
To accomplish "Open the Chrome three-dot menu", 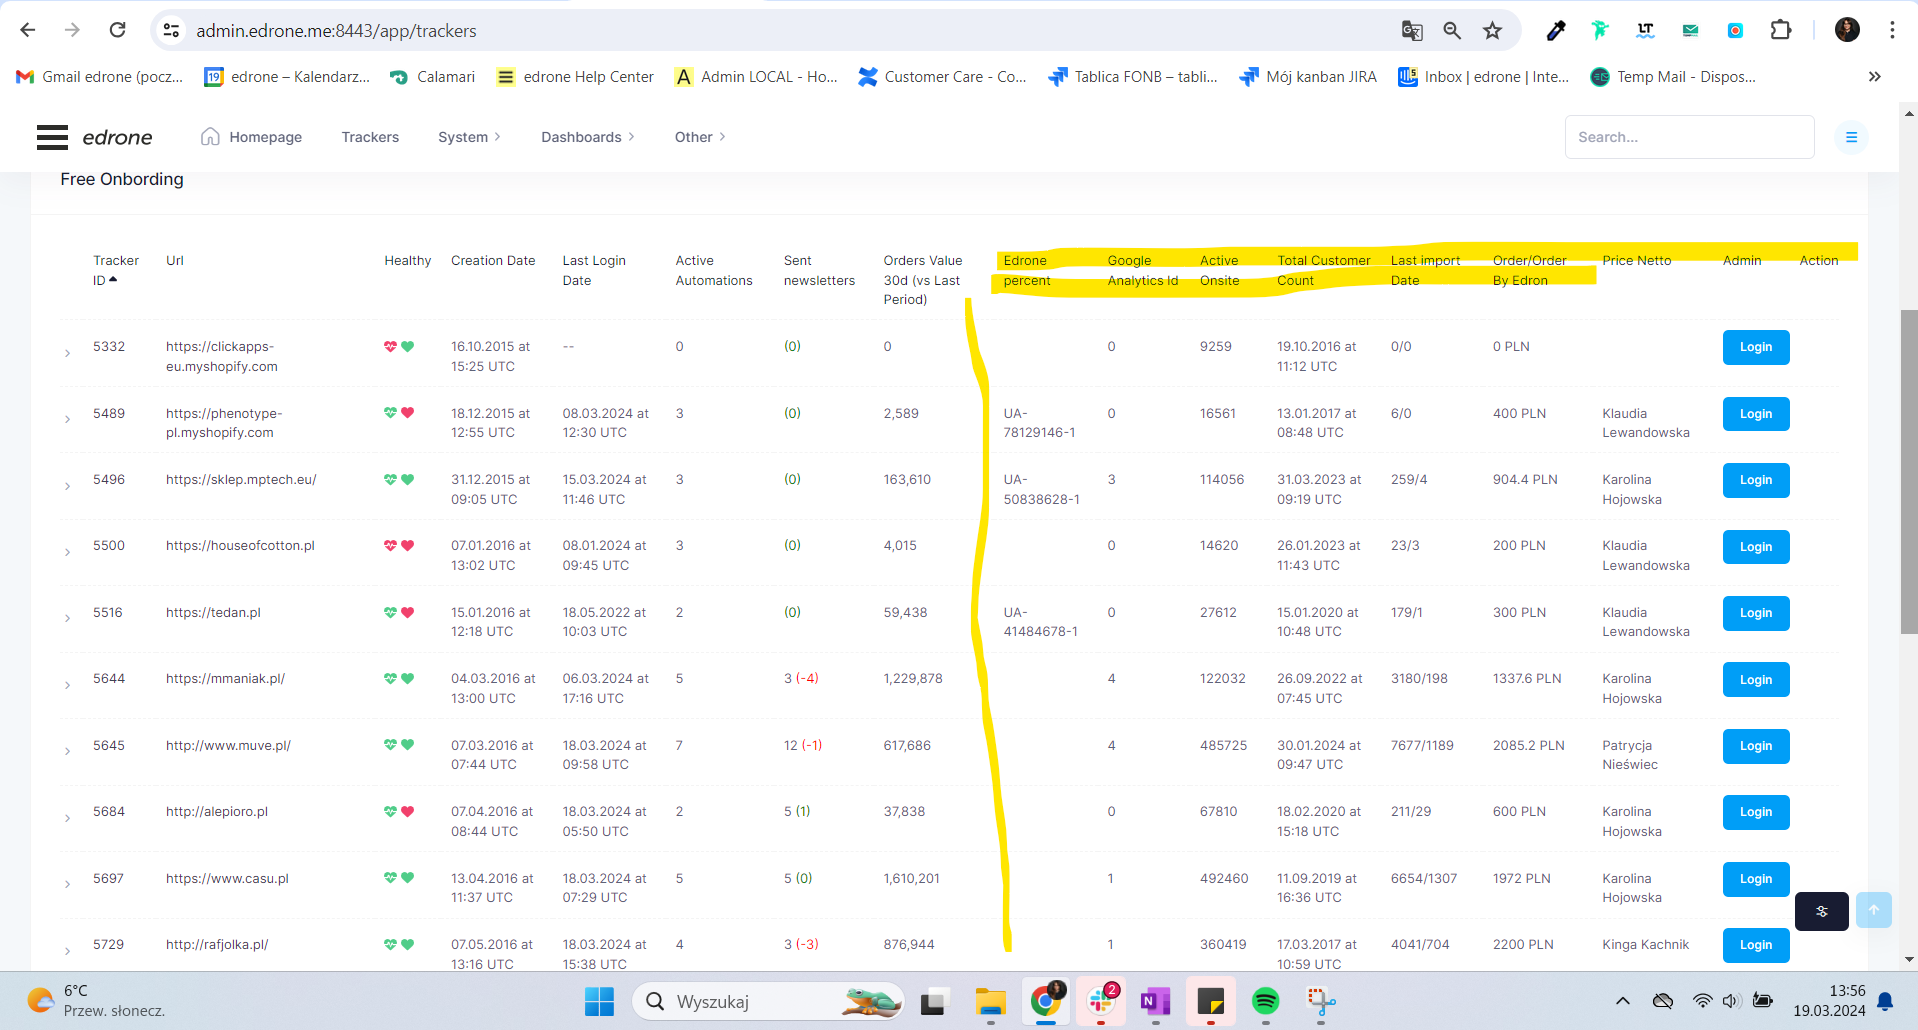I will click(1892, 30).
